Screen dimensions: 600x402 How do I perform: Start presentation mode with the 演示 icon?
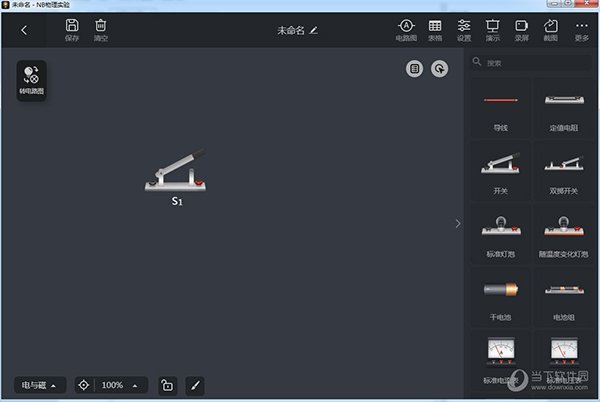493,30
